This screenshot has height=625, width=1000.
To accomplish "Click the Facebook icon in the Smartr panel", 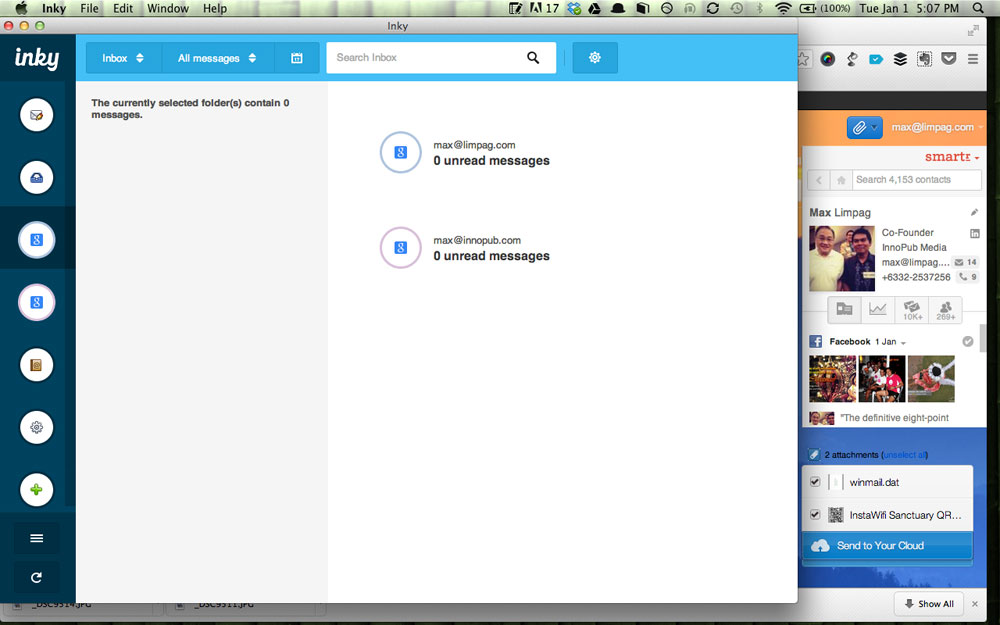I will (x=816, y=342).
